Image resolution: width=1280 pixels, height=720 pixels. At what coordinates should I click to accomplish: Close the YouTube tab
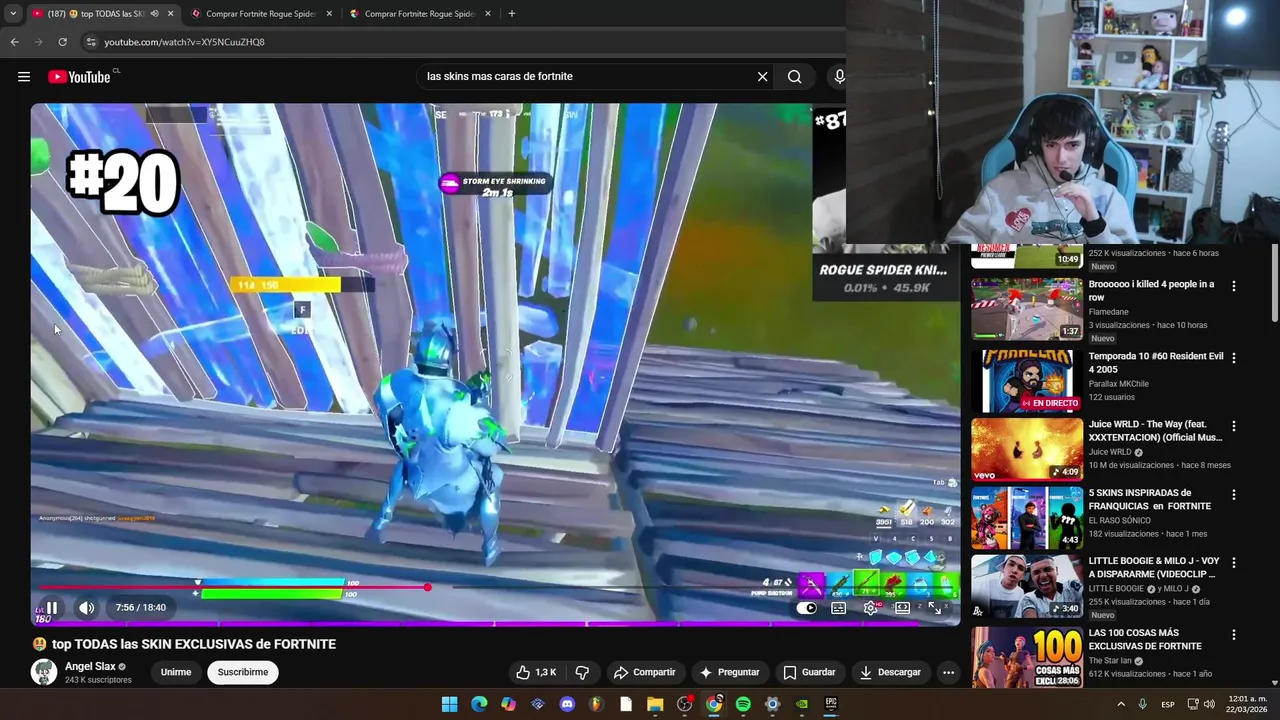(170, 14)
